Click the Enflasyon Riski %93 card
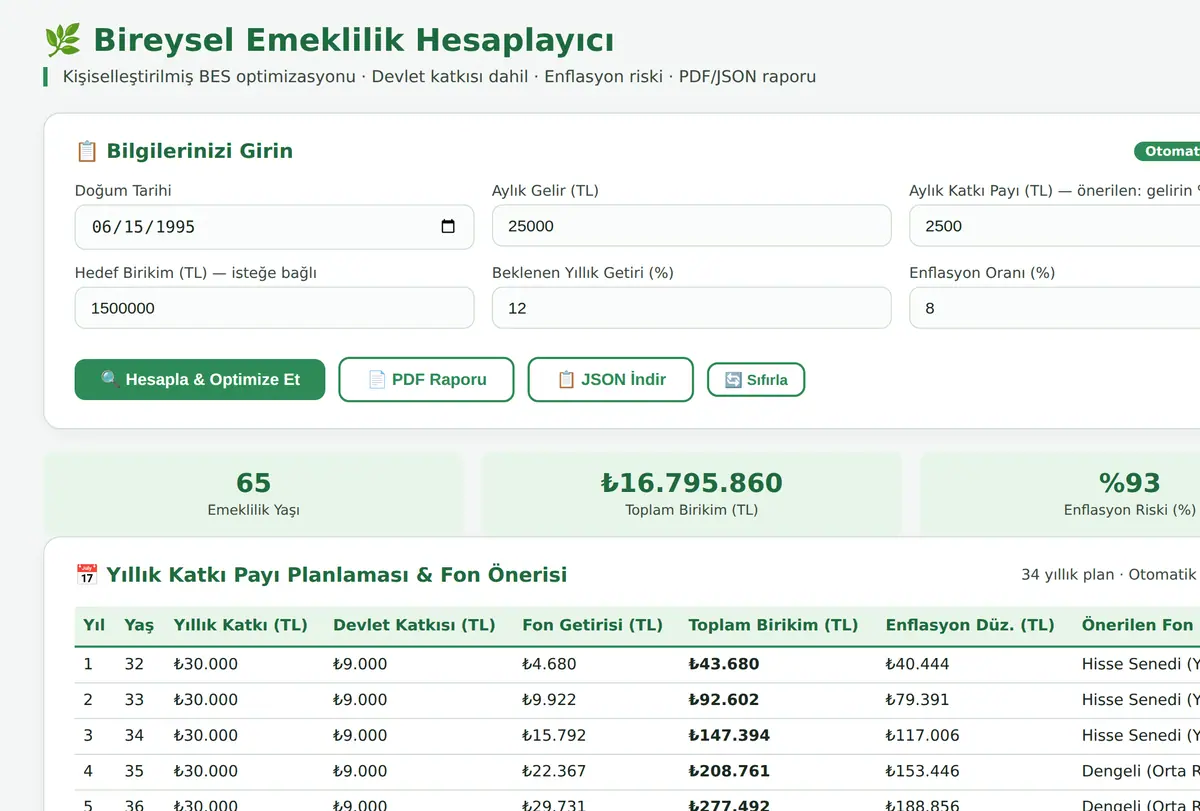The height and width of the screenshot is (811, 1200). click(x=1060, y=494)
